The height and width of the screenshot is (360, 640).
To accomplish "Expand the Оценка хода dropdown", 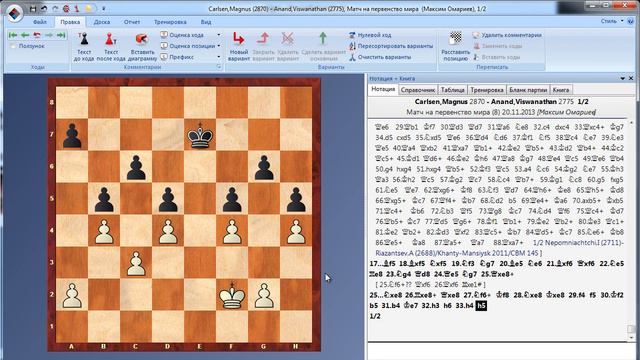I will [x=218, y=35].
